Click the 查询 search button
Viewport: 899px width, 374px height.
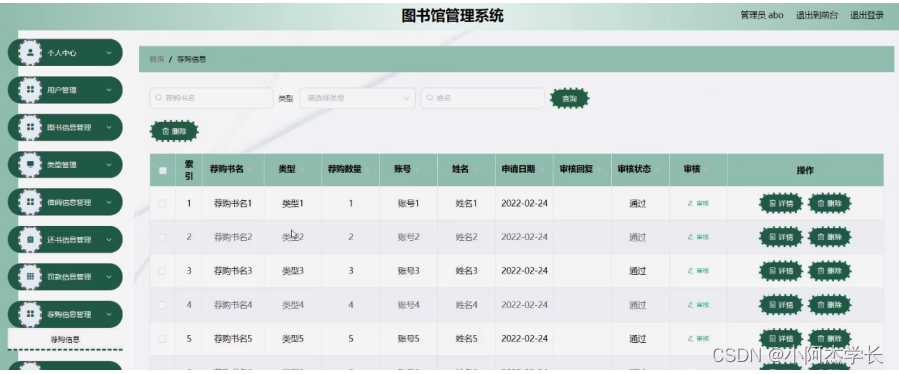point(569,99)
